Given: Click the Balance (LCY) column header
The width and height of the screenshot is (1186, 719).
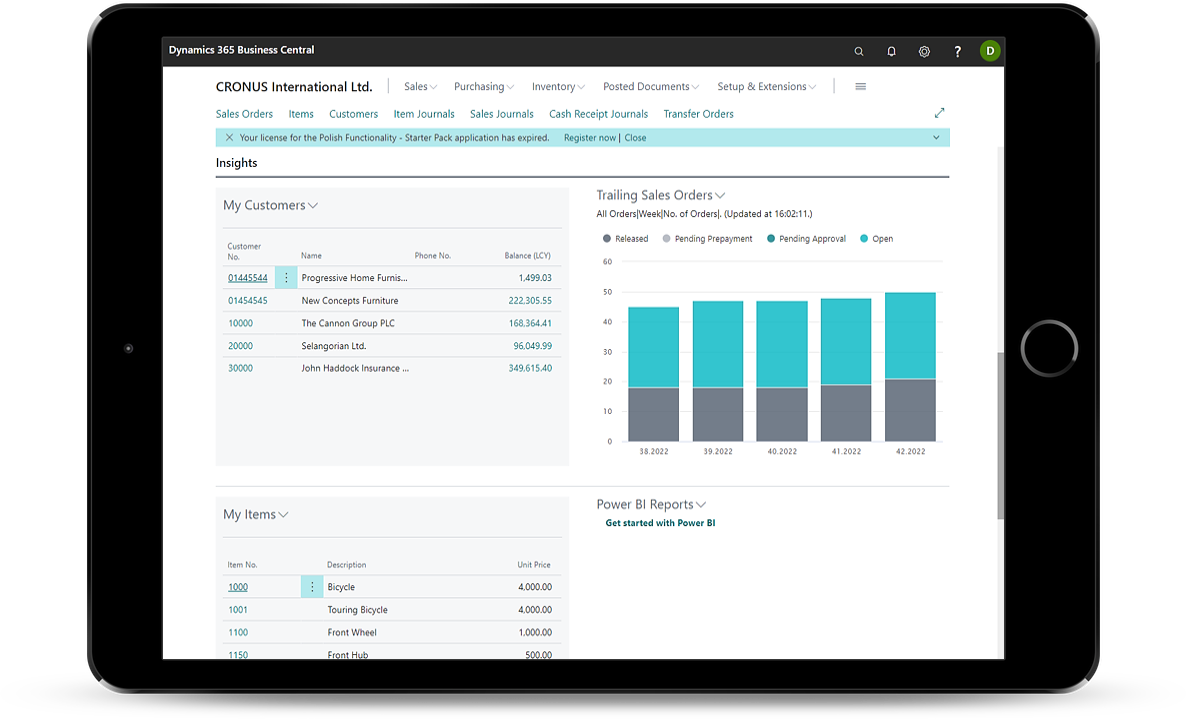Looking at the screenshot, I should [x=527, y=256].
